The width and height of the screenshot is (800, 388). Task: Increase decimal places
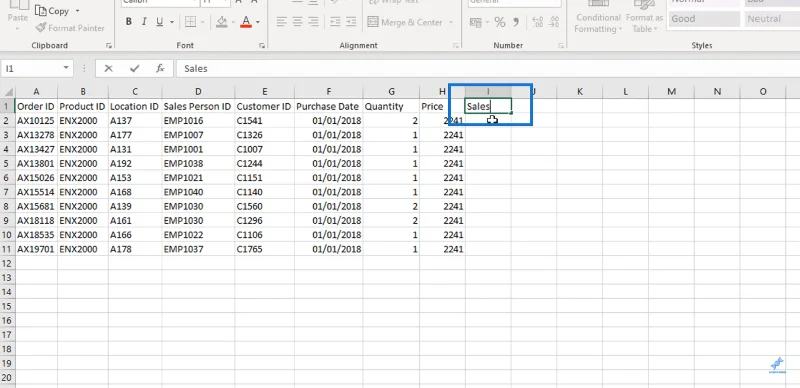pos(538,22)
